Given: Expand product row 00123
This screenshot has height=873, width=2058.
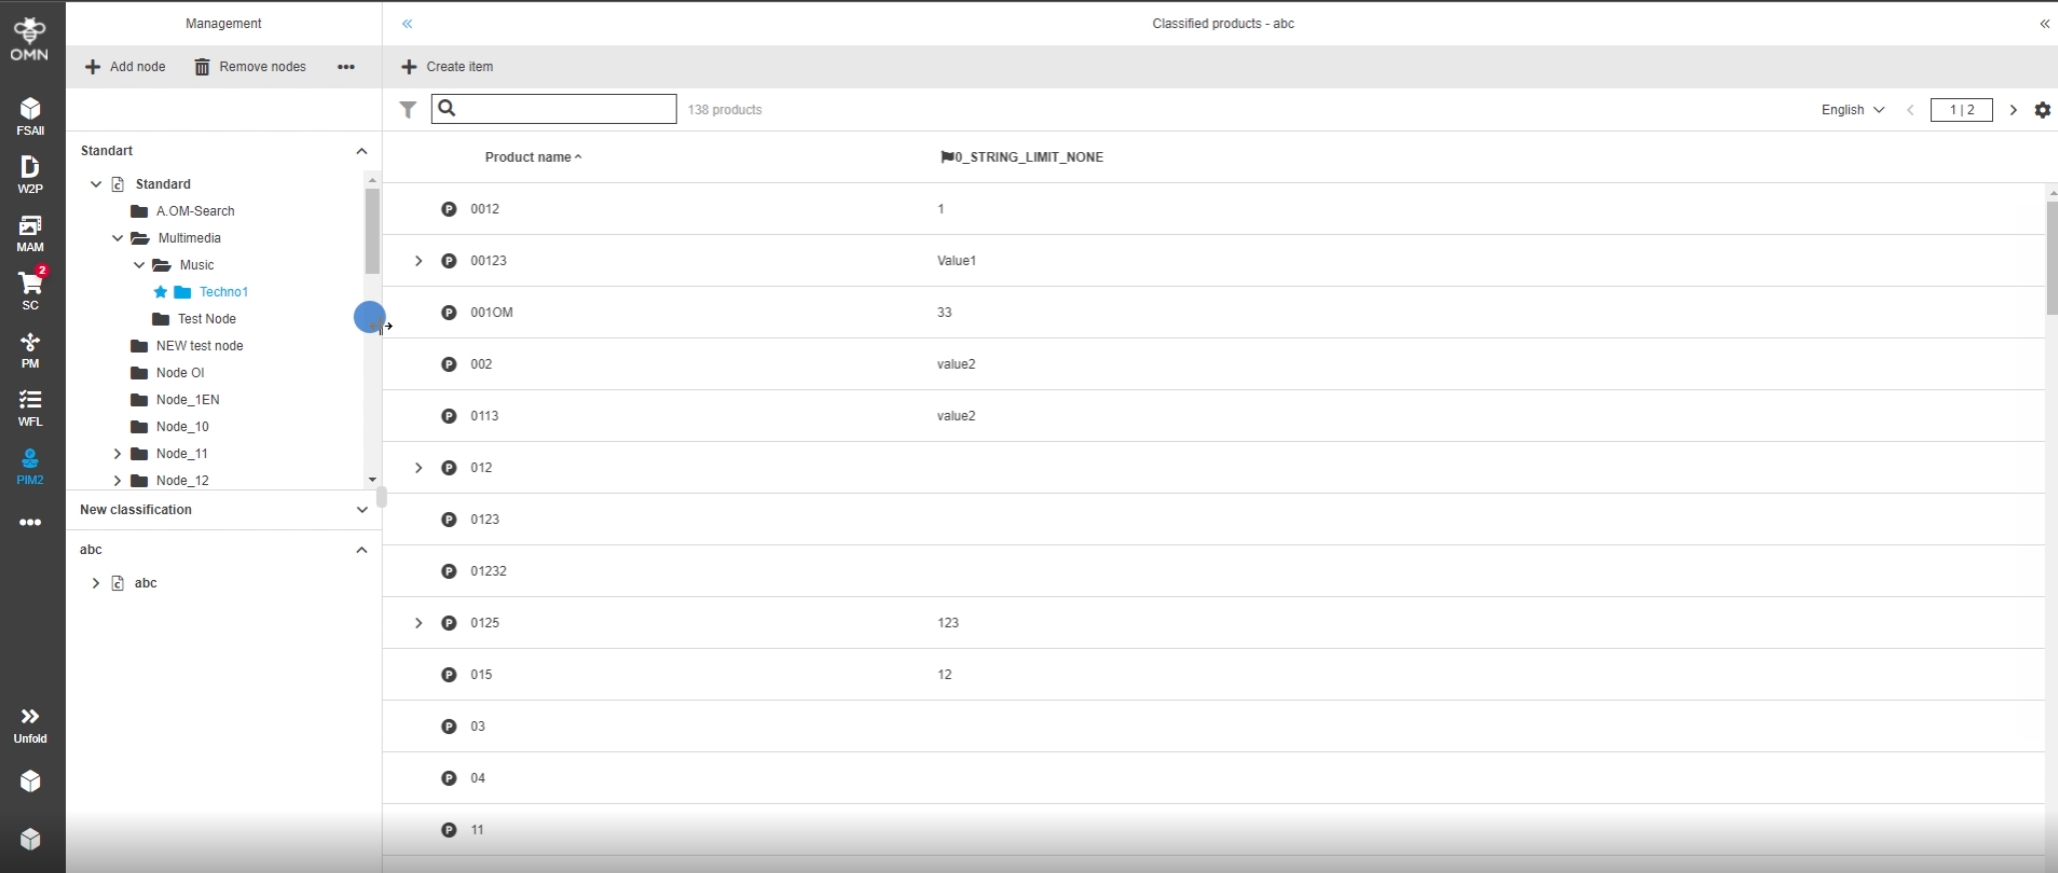Looking at the screenshot, I should (419, 261).
